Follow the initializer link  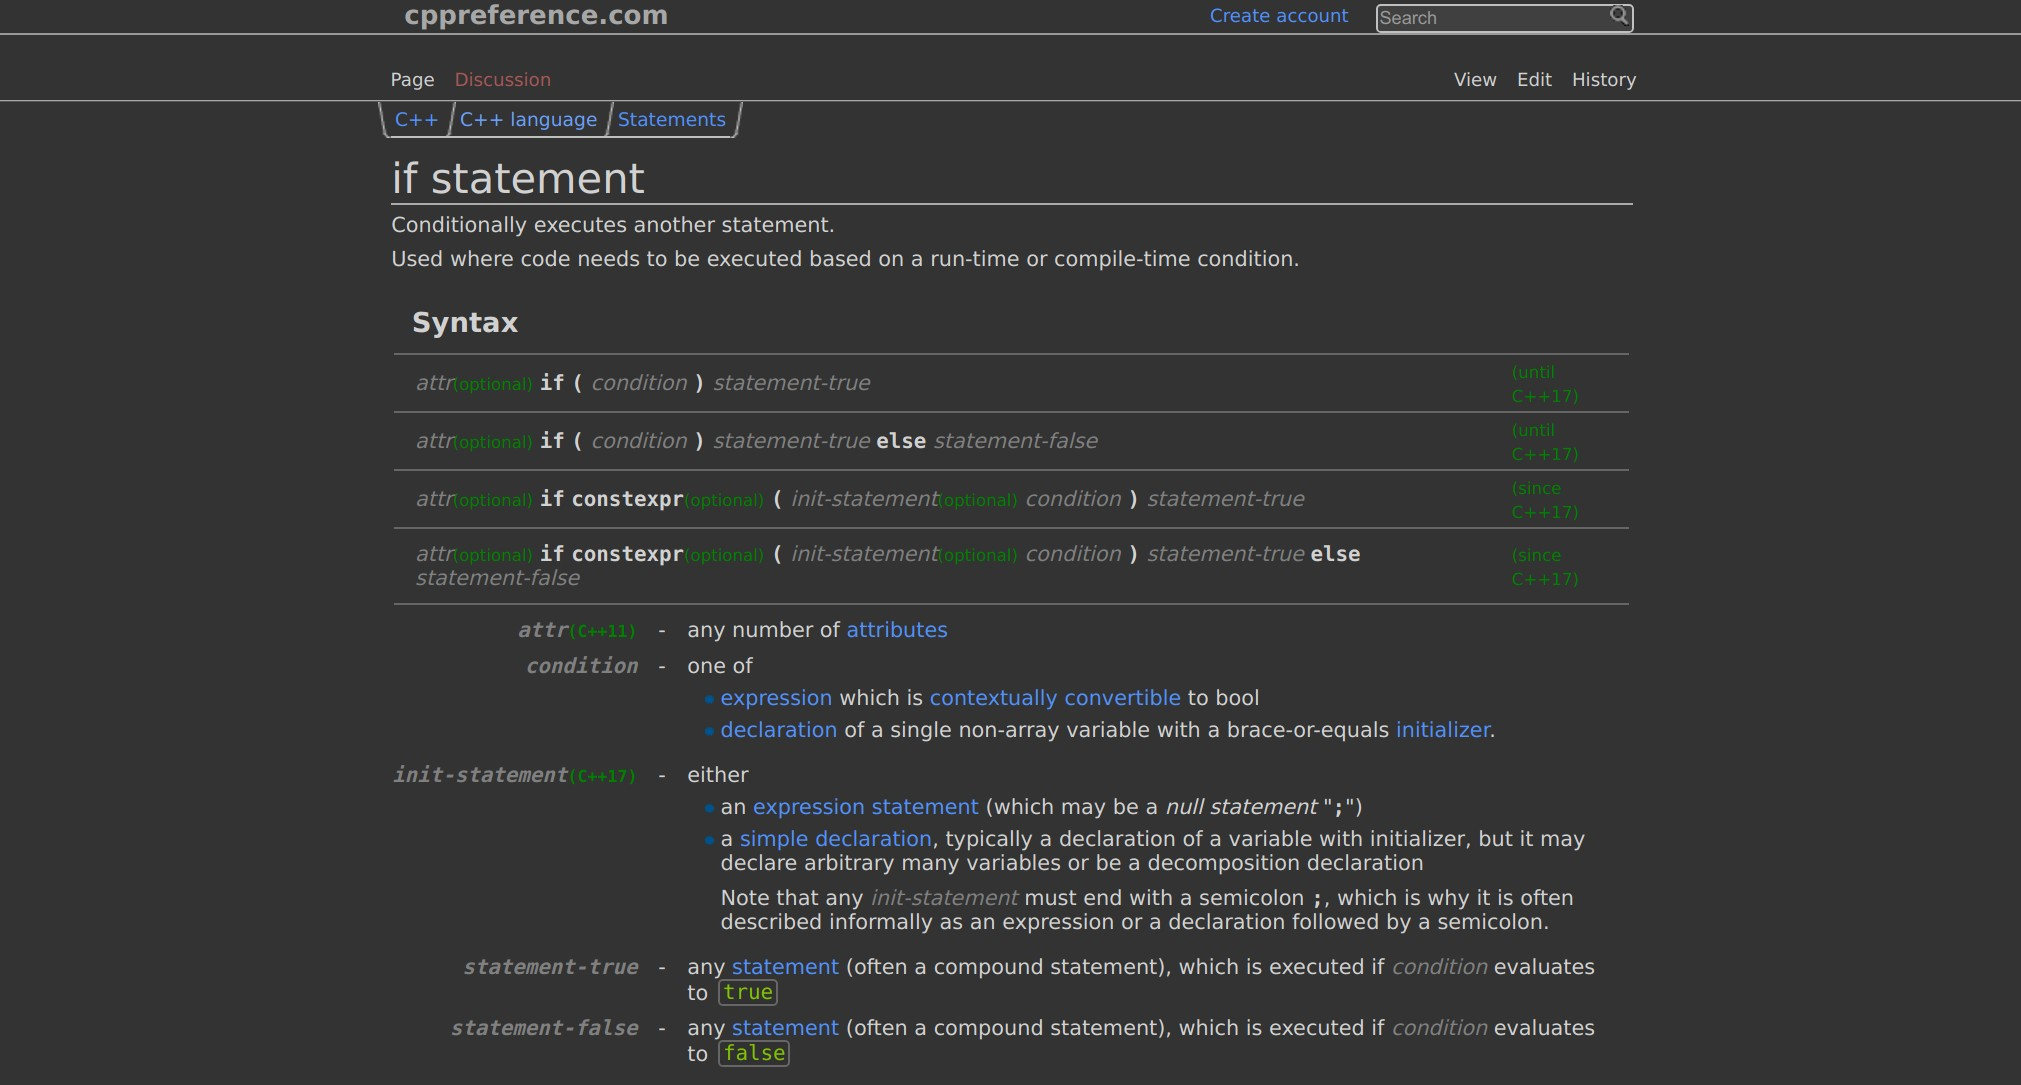pyautogui.click(x=1442, y=729)
